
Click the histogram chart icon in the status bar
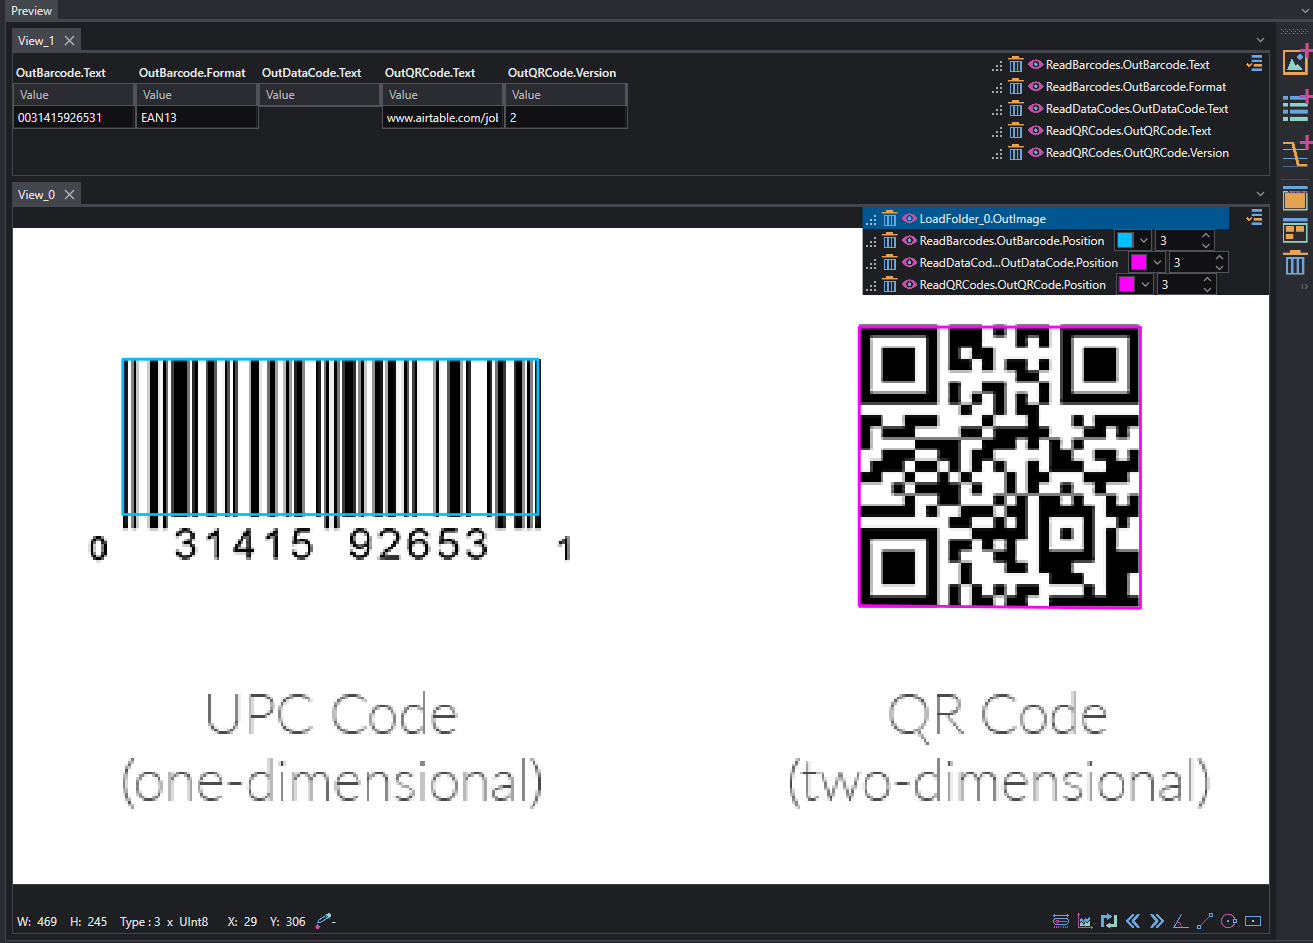pos(1085,921)
